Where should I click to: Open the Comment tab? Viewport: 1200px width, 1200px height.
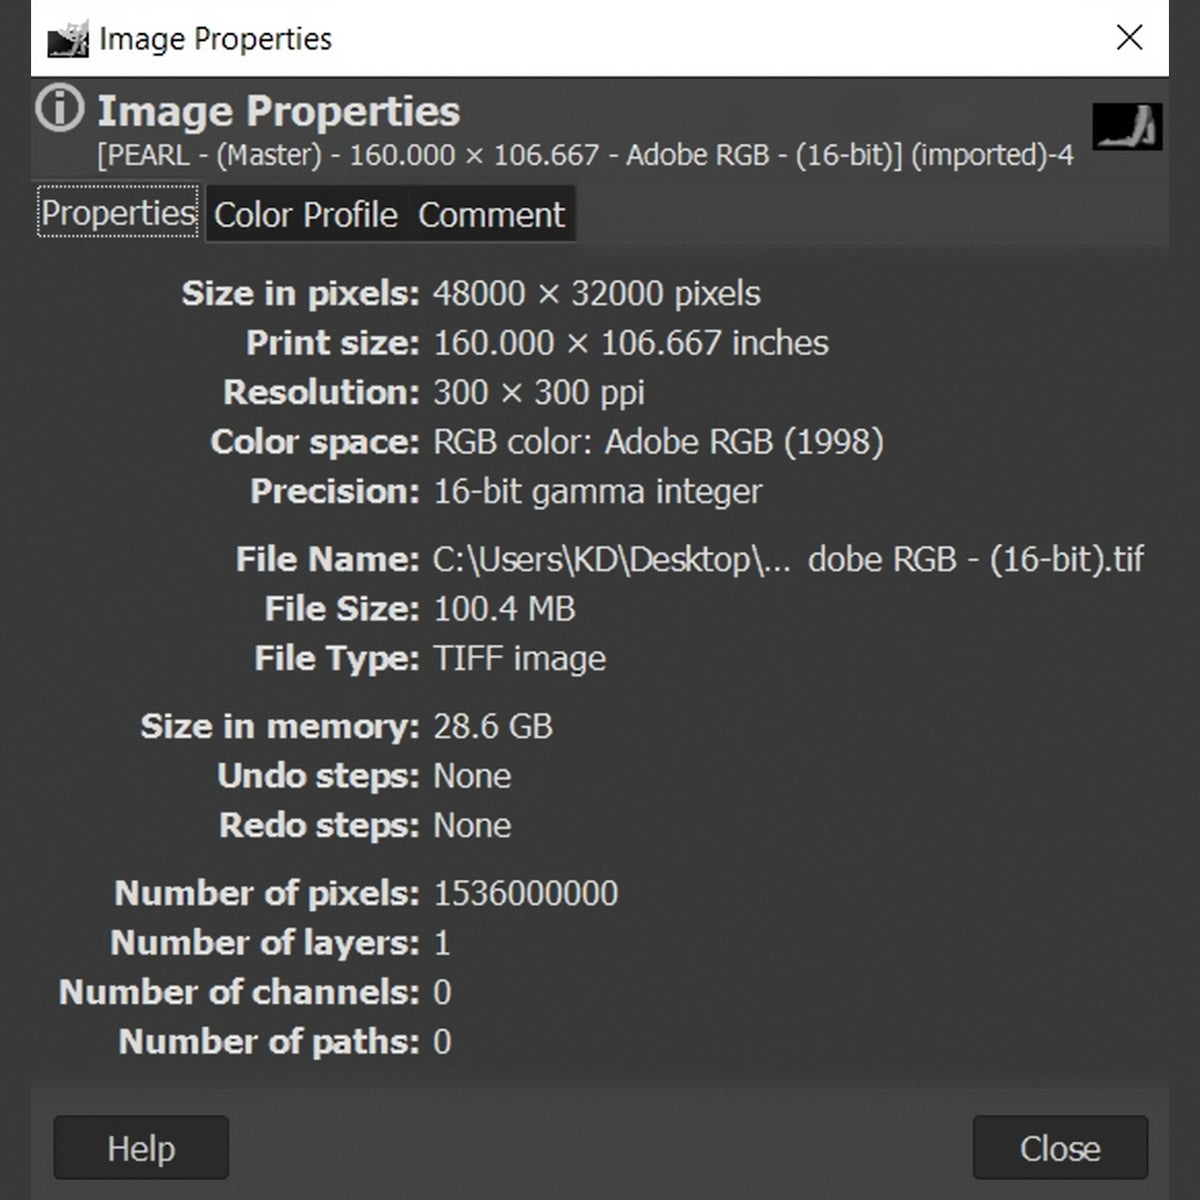click(491, 215)
